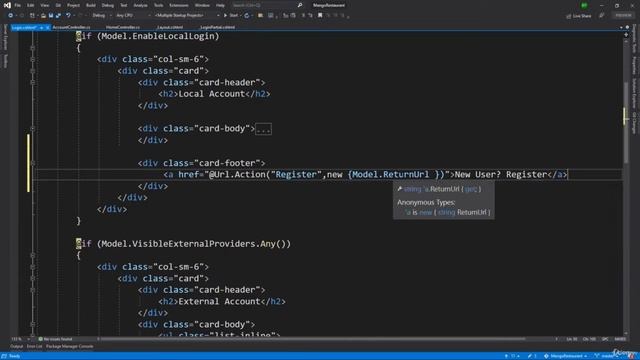Collapse the EnableLocalLogin if block
Screen dimensions: 640x360
pyautogui.click(x=33, y=48)
